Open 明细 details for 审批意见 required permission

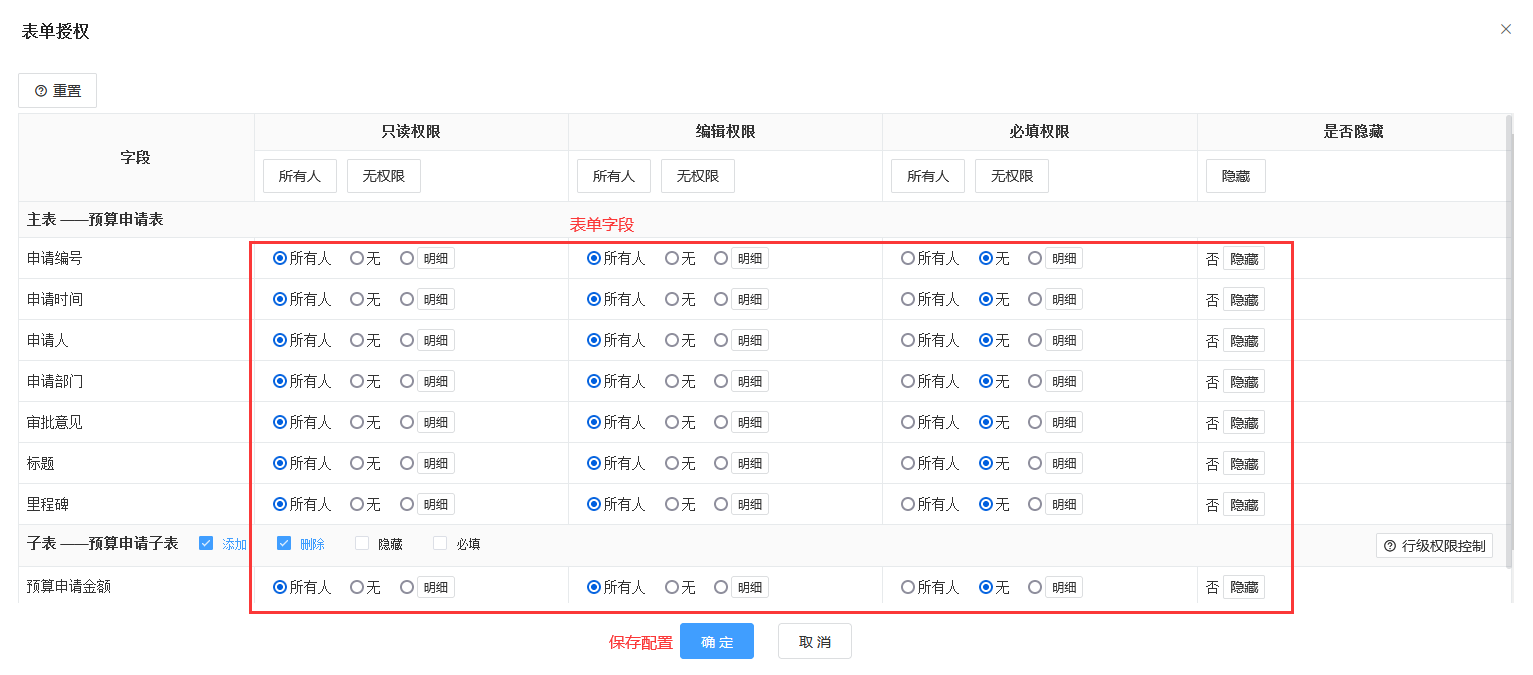[x=1063, y=422]
